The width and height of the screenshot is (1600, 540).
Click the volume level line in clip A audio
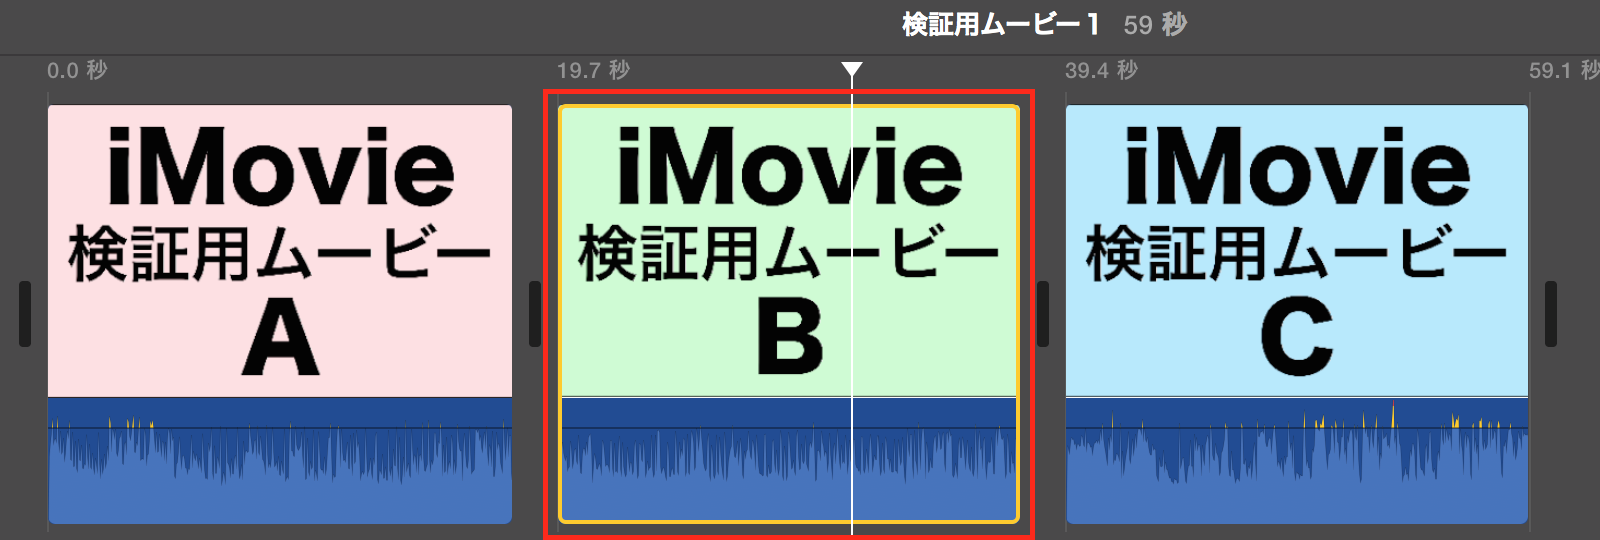point(280,428)
